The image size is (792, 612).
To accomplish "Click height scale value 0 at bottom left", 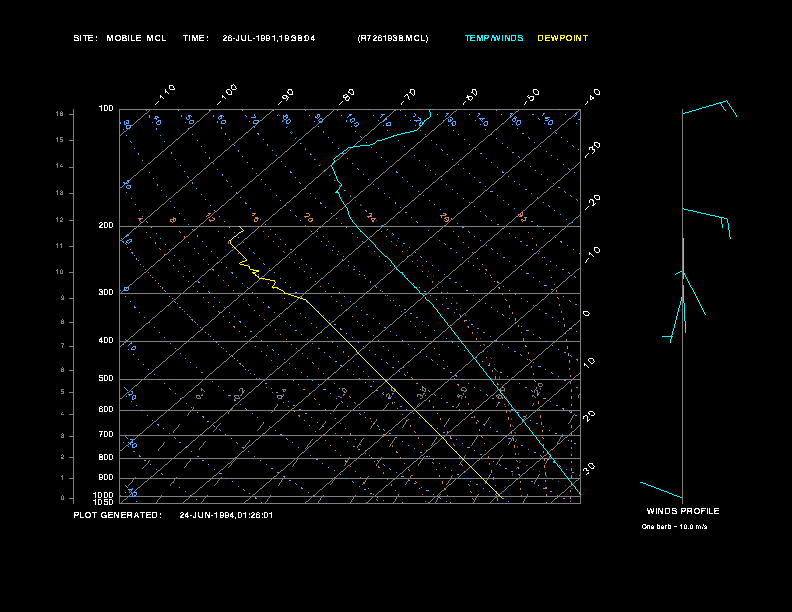I will point(63,498).
